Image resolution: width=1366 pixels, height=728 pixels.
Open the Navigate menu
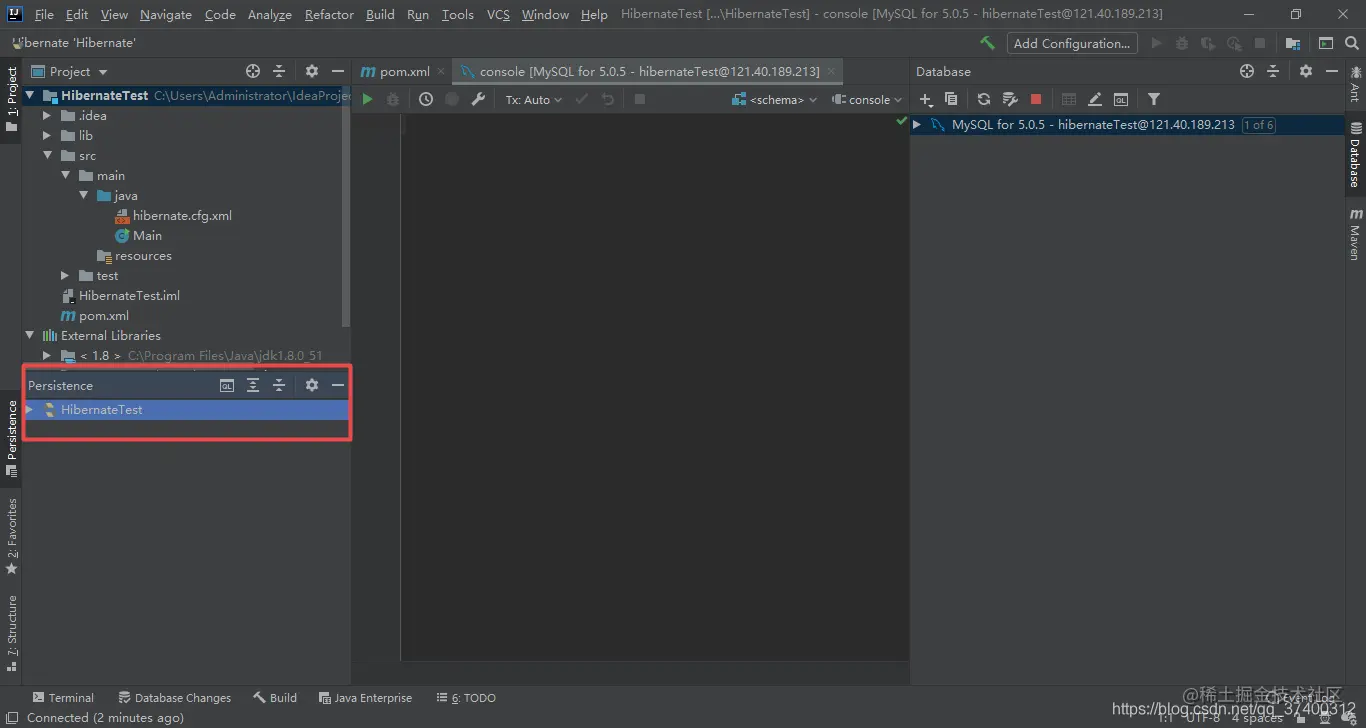[x=166, y=14]
